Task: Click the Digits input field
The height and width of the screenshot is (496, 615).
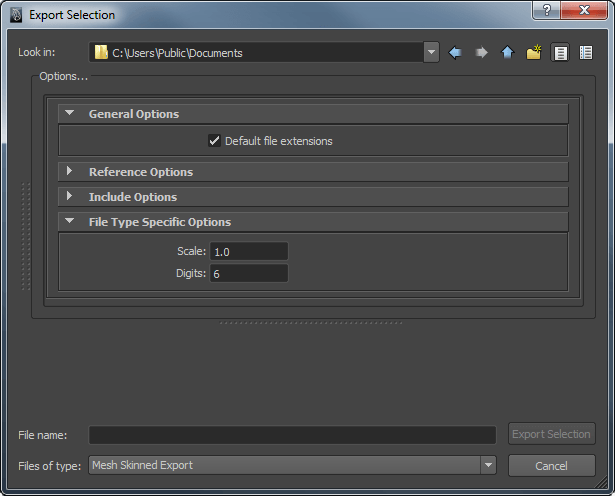Action: 249,273
